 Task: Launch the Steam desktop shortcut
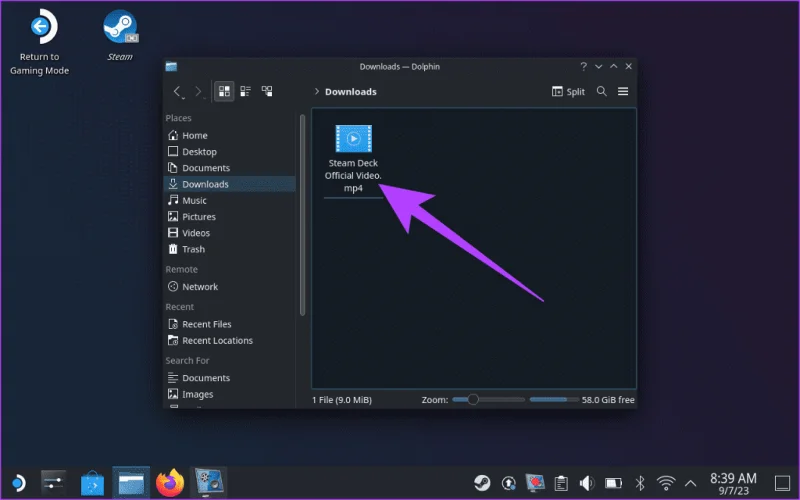pos(120,35)
